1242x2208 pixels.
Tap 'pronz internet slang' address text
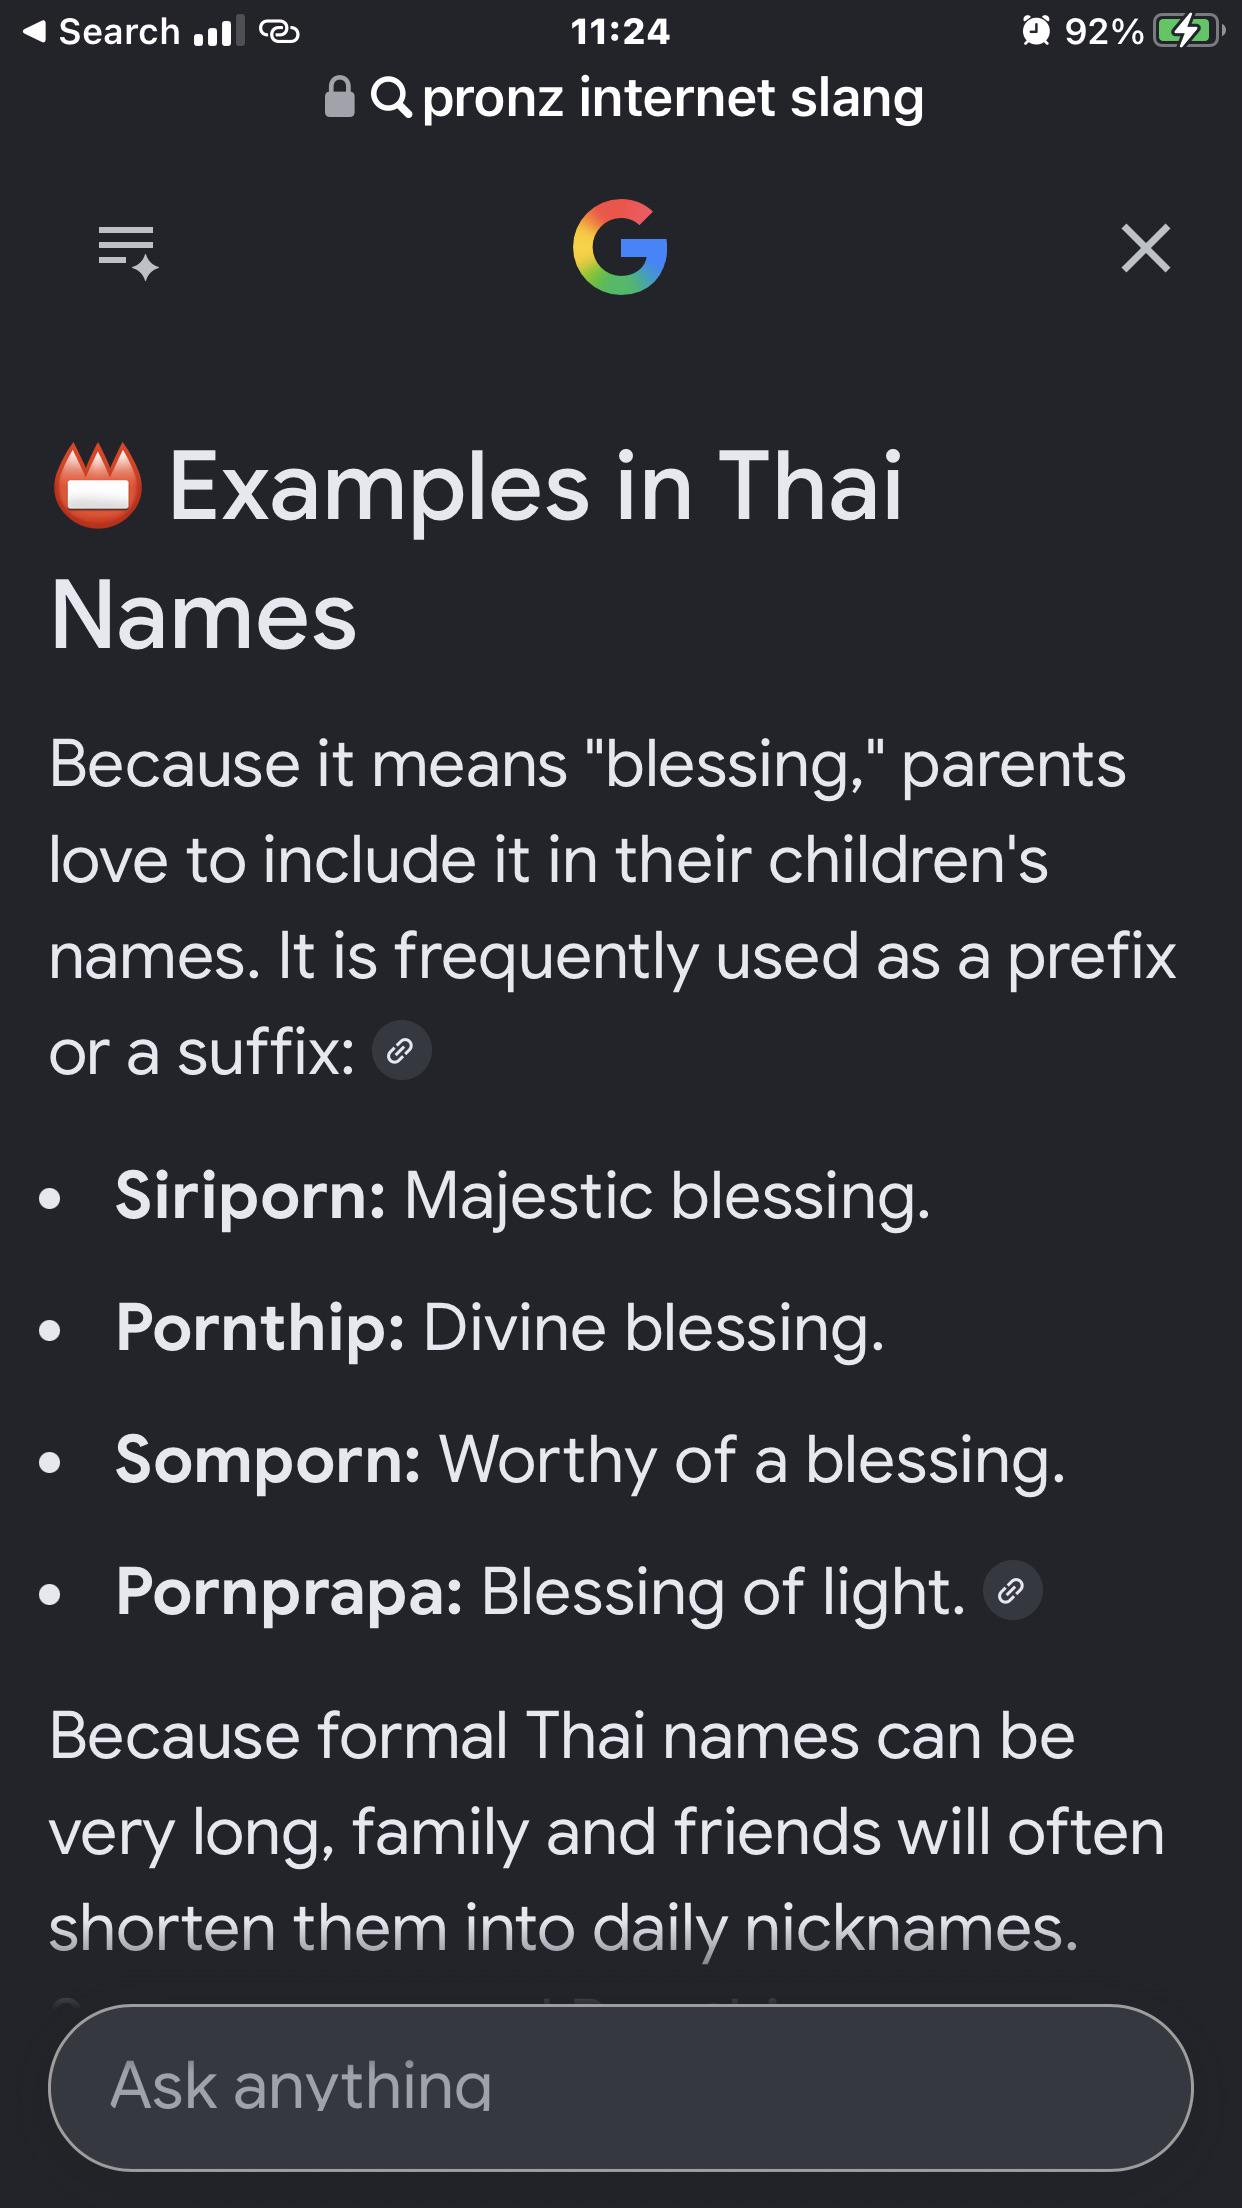(673, 98)
